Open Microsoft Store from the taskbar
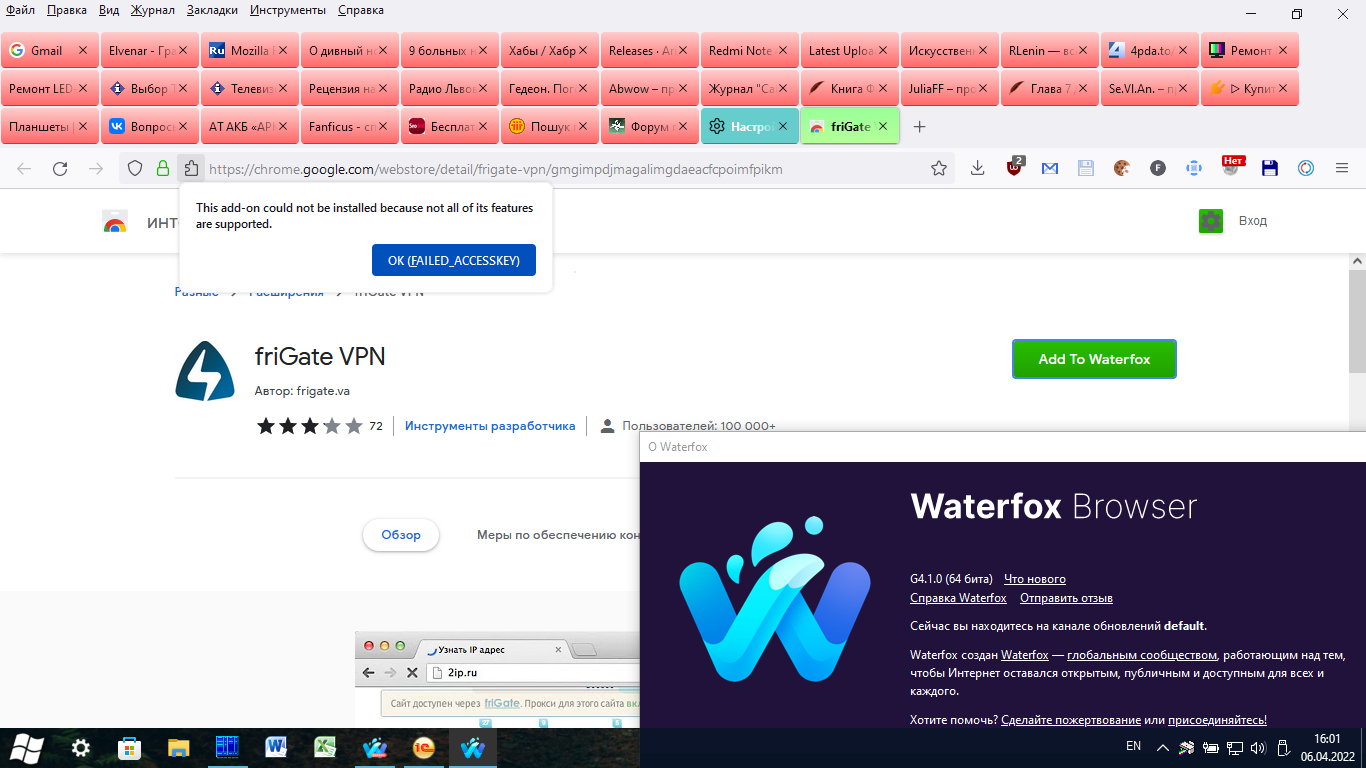The height and width of the screenshot is (768, 1366). (130, 747)
